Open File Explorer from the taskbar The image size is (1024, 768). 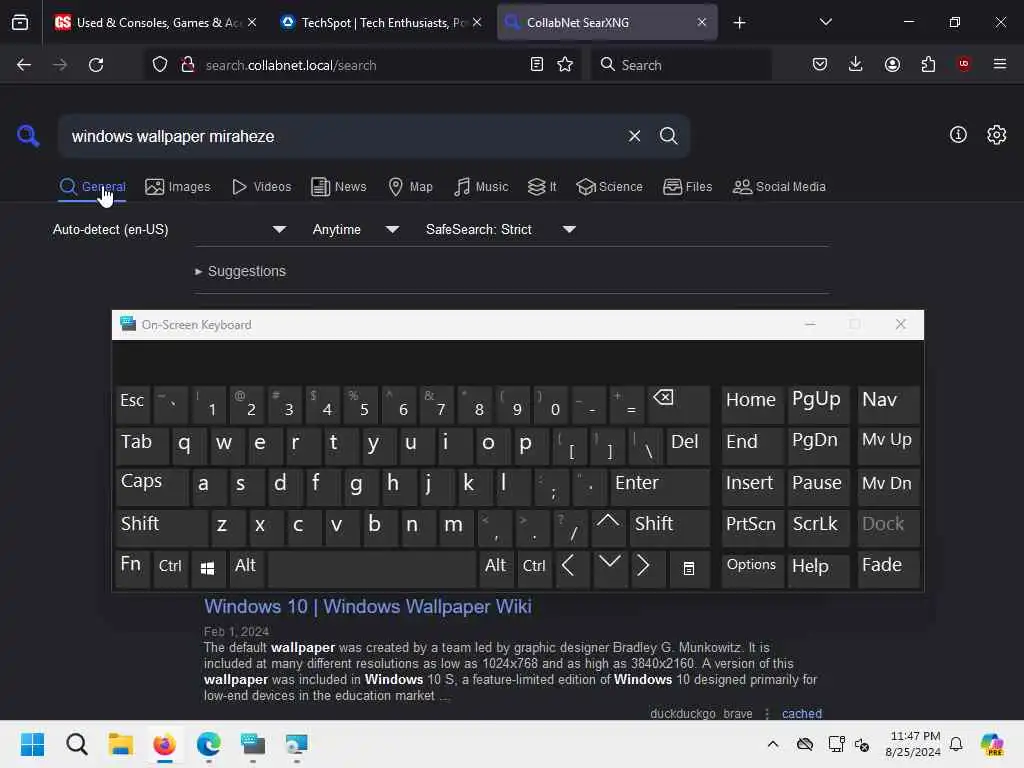121,744
